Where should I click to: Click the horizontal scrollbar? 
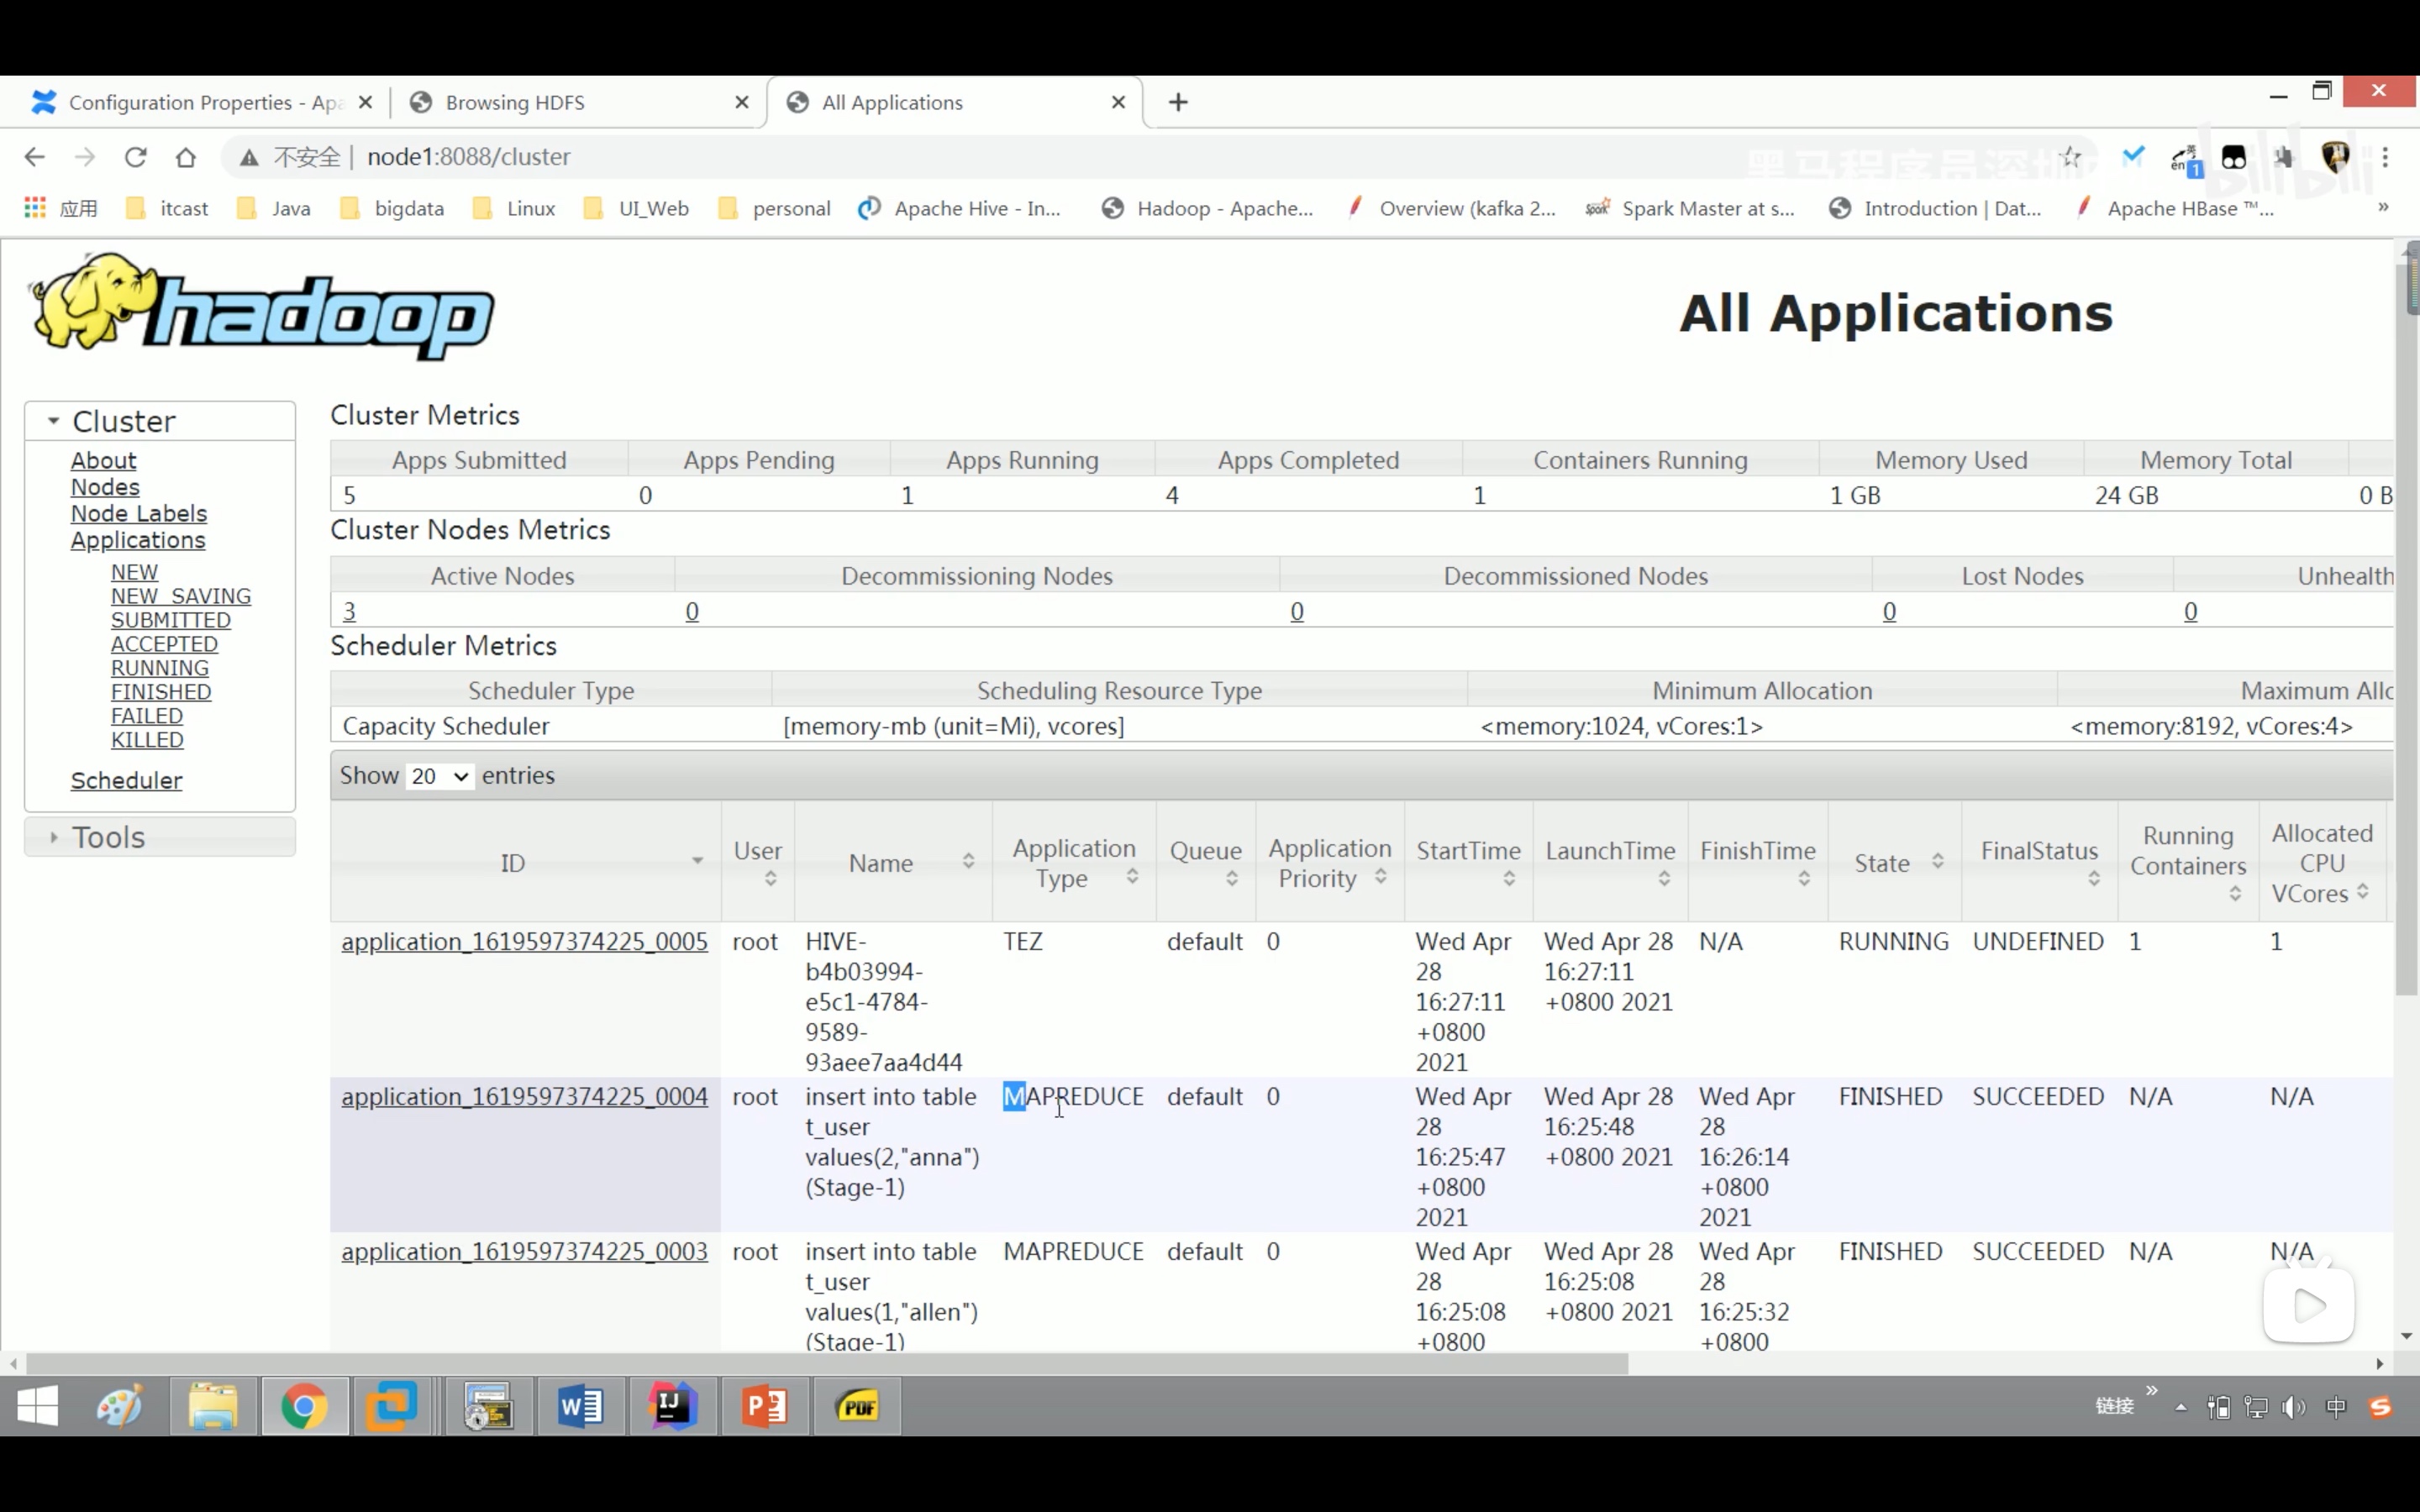coord(827,1364)
